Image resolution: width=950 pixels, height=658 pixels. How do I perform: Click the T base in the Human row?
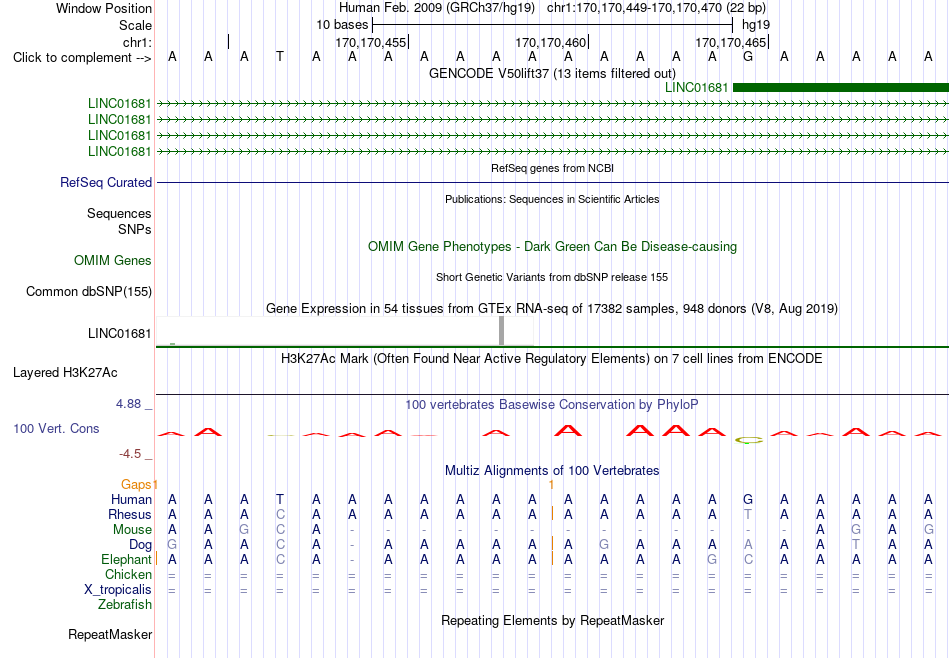point(280,499)
